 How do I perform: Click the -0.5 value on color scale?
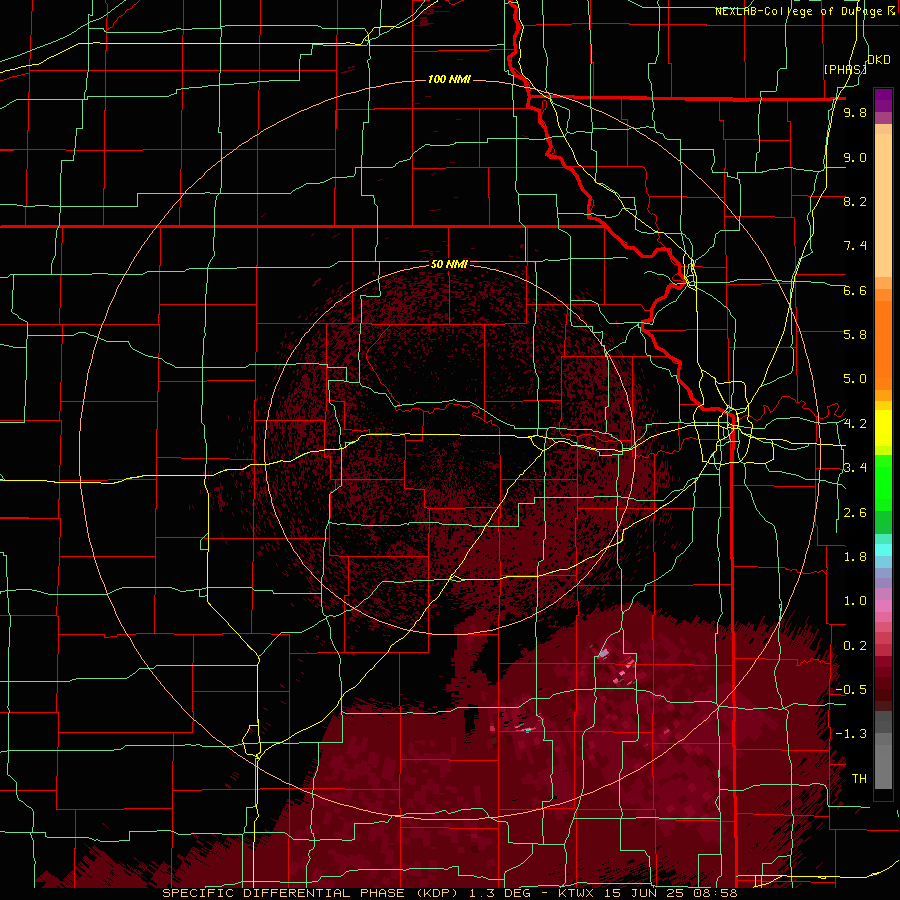pos(851,690)
